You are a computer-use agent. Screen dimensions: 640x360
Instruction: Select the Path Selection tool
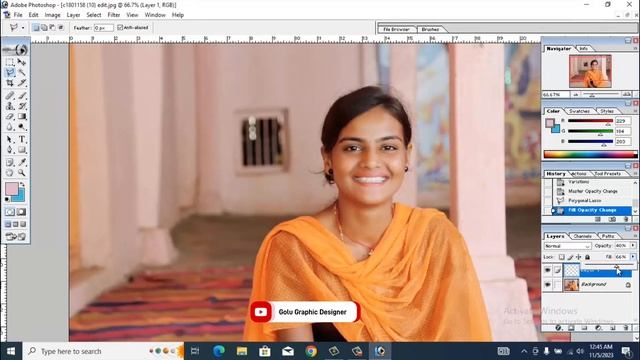click(10, 140)
